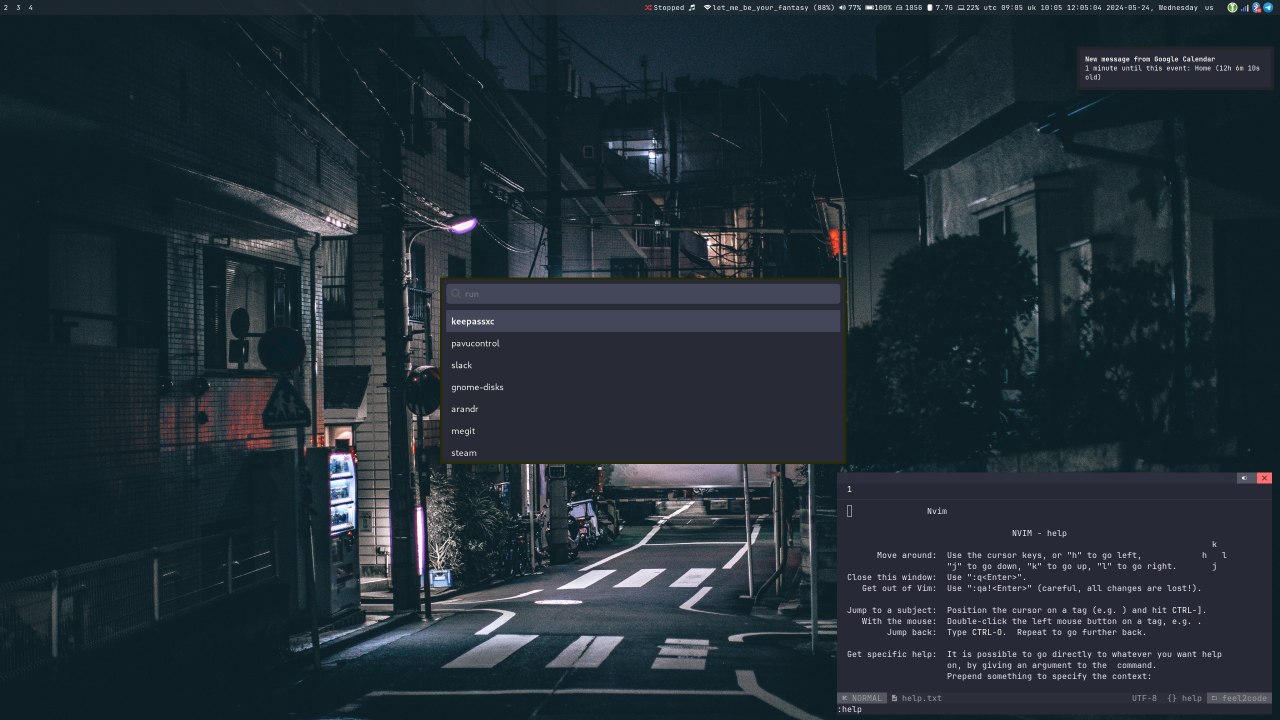Click the run launcher search field
Screen dimensions: 1280x720
(x=640, y=293)
